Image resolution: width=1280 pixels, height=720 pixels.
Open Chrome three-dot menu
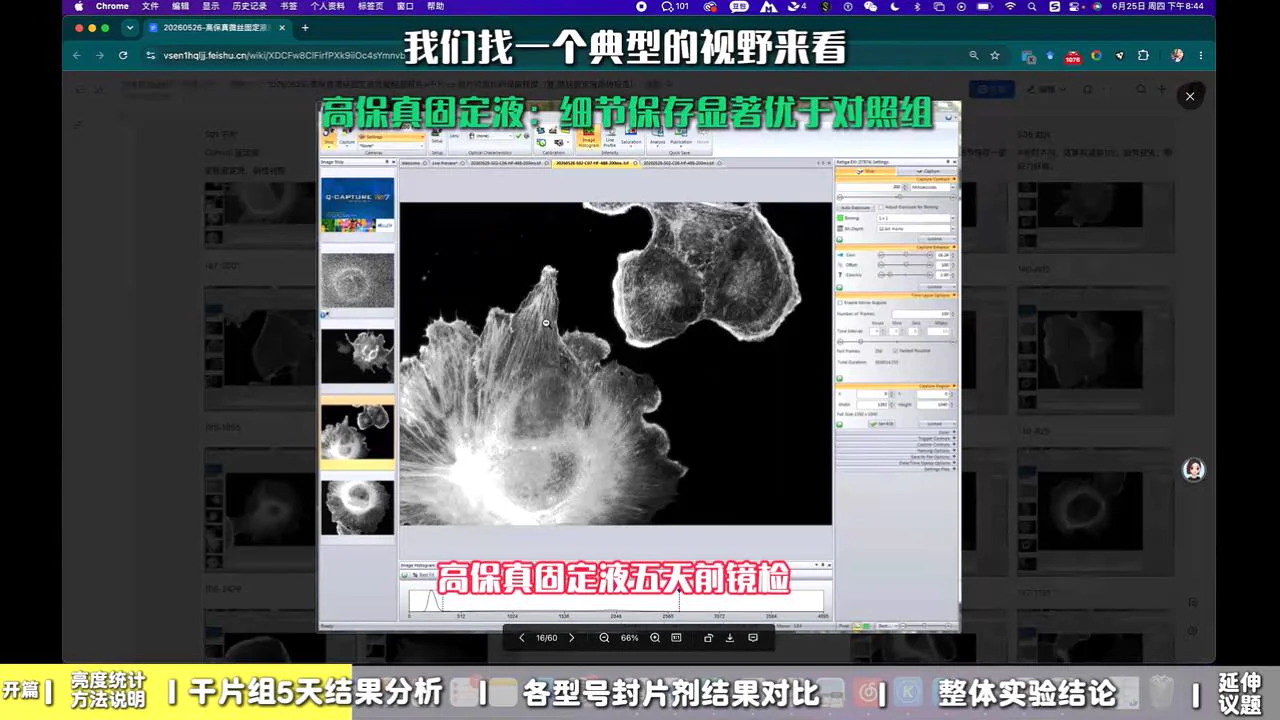point(1200,56)
